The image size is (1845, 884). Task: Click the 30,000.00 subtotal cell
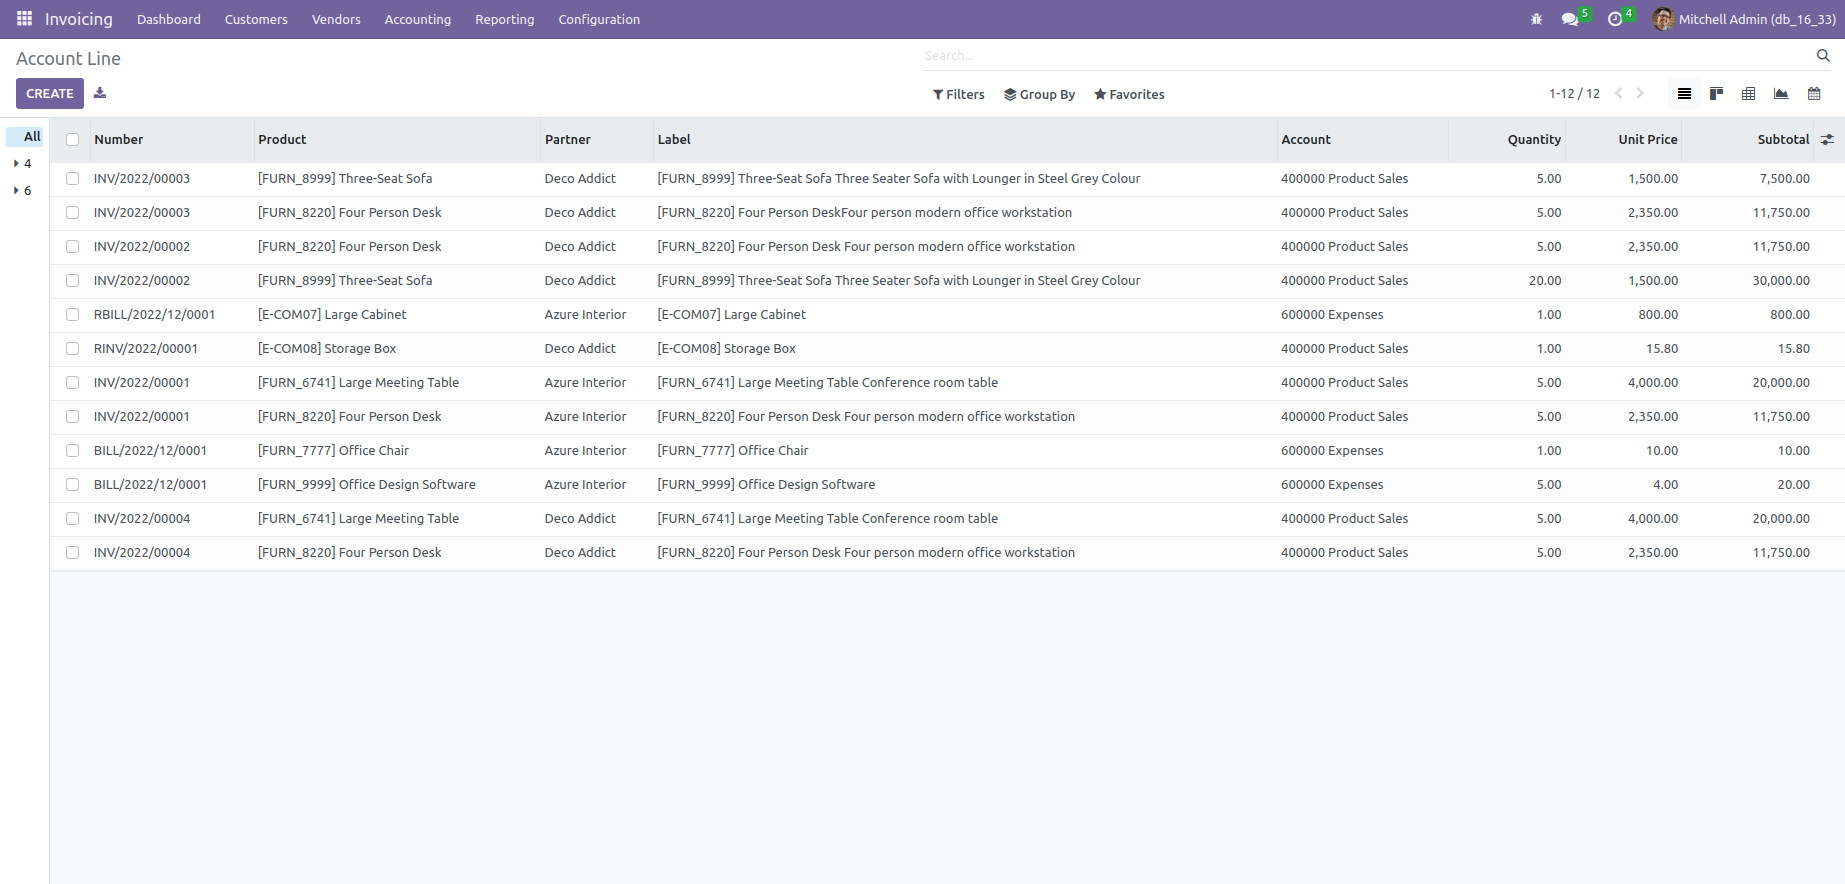coord(1781,281)
